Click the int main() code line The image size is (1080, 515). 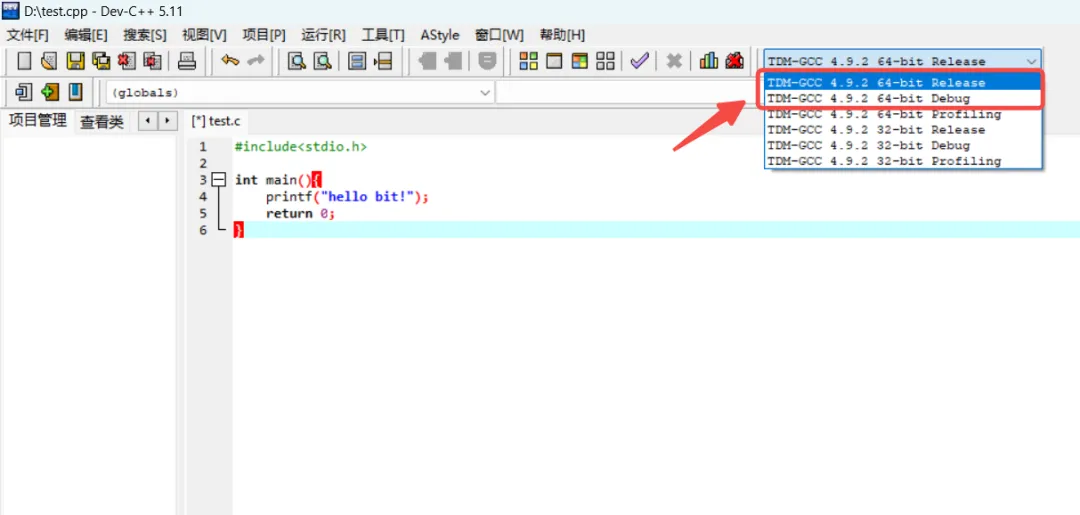[x=278, y=180]
